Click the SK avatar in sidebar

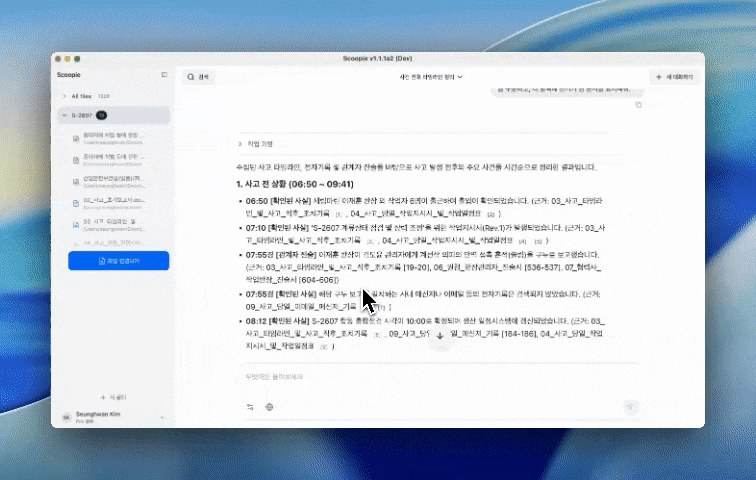[x=67, y=417]
